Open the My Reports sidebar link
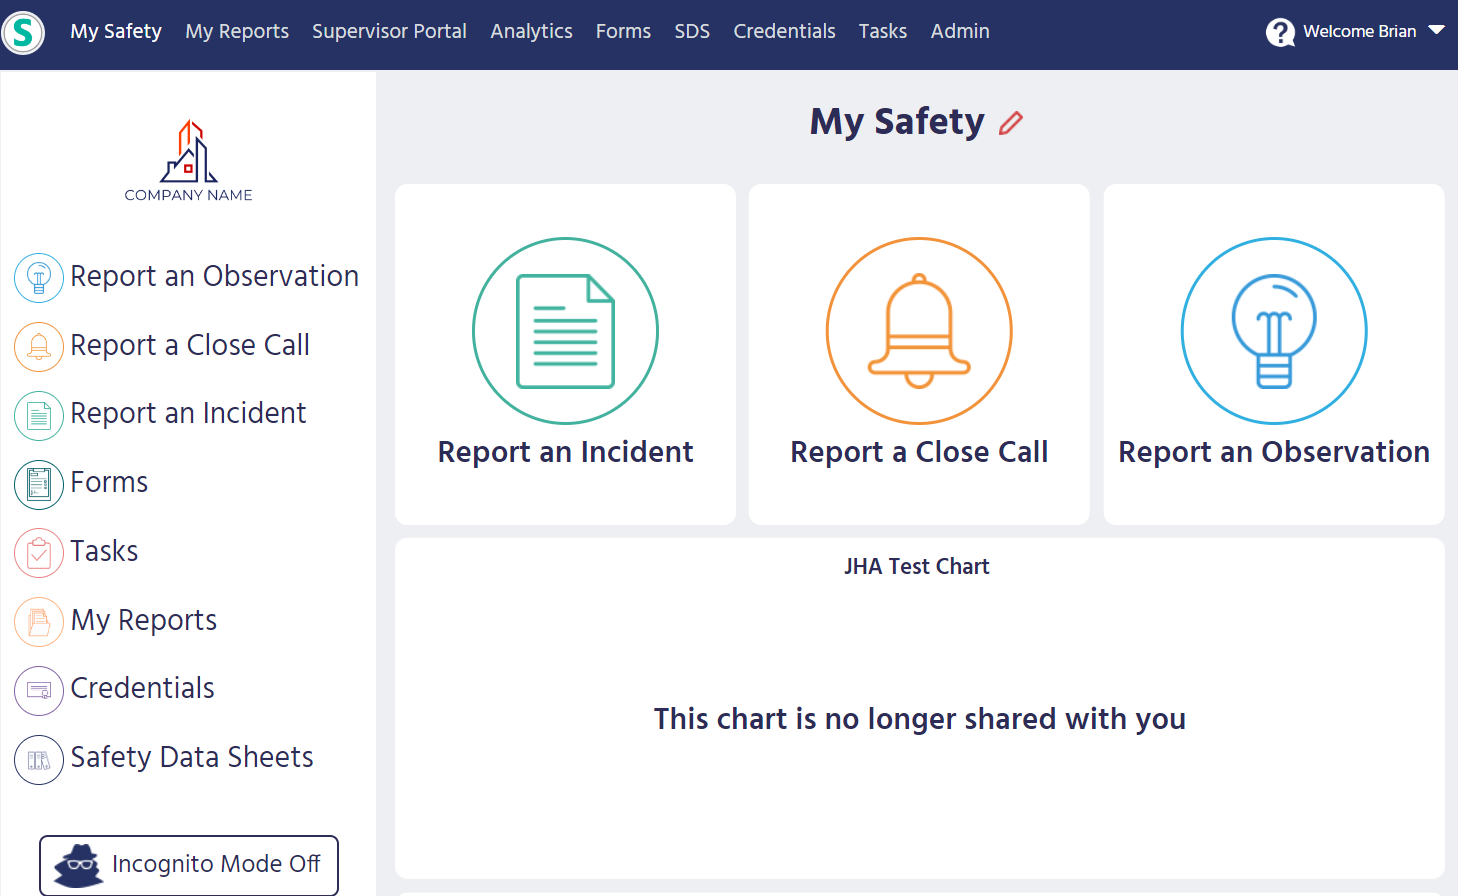The image size is (1458, 896). 143,620
